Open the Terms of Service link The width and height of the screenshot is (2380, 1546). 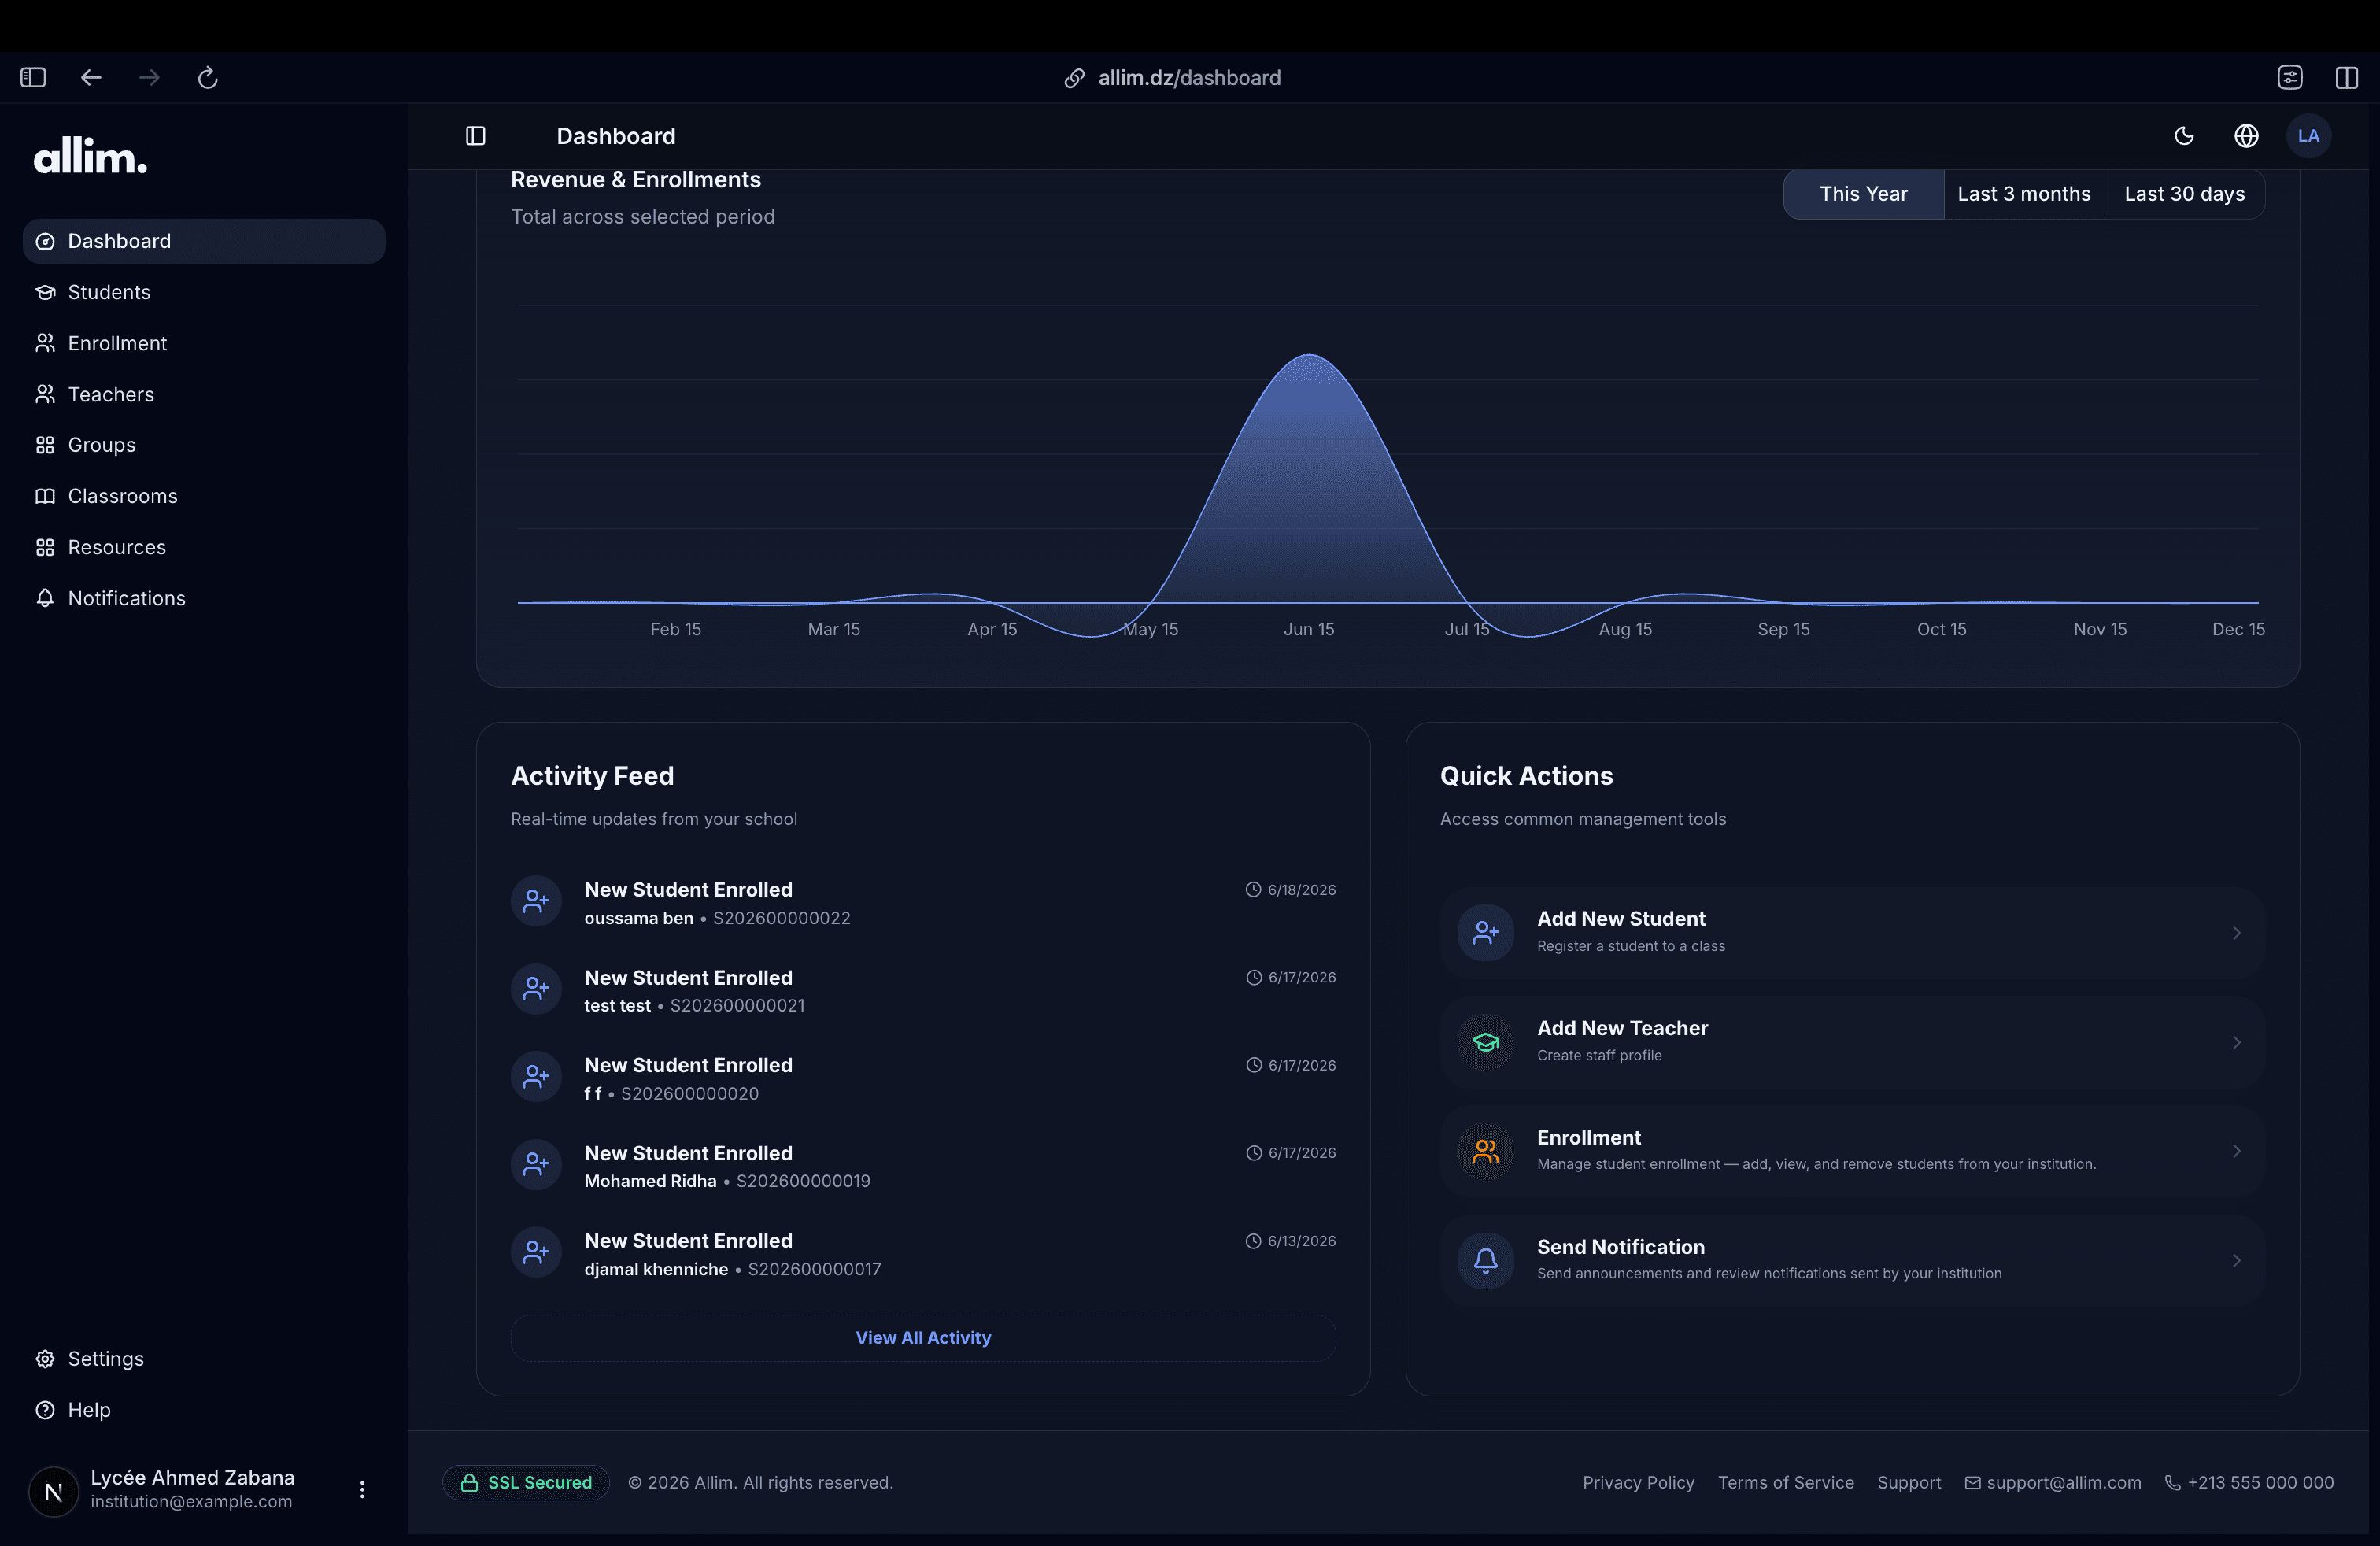1786,1482
